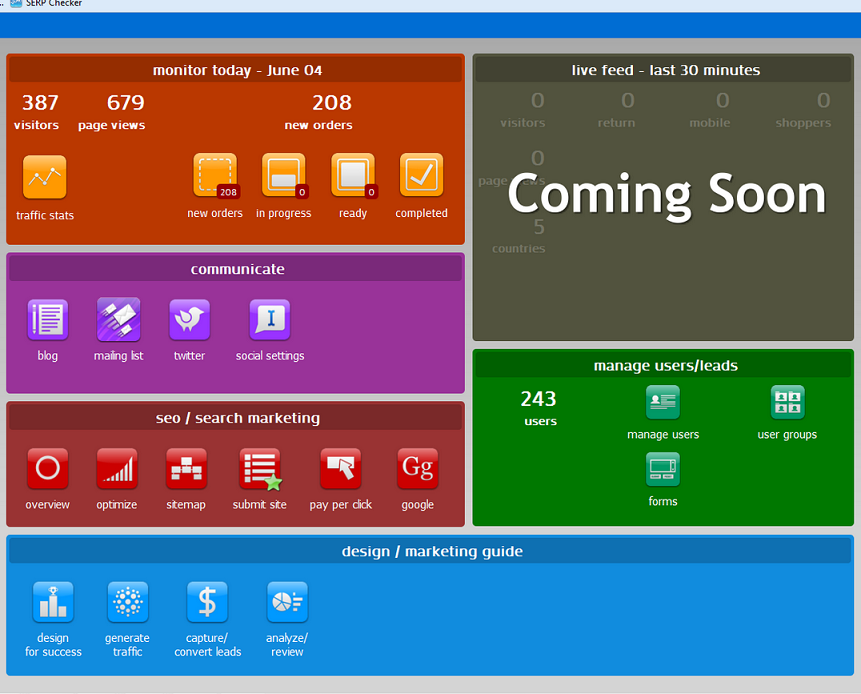This screenshot has width=861, height=694.
Task: Open the mailing list icon
Action: (x=118, y=320)
